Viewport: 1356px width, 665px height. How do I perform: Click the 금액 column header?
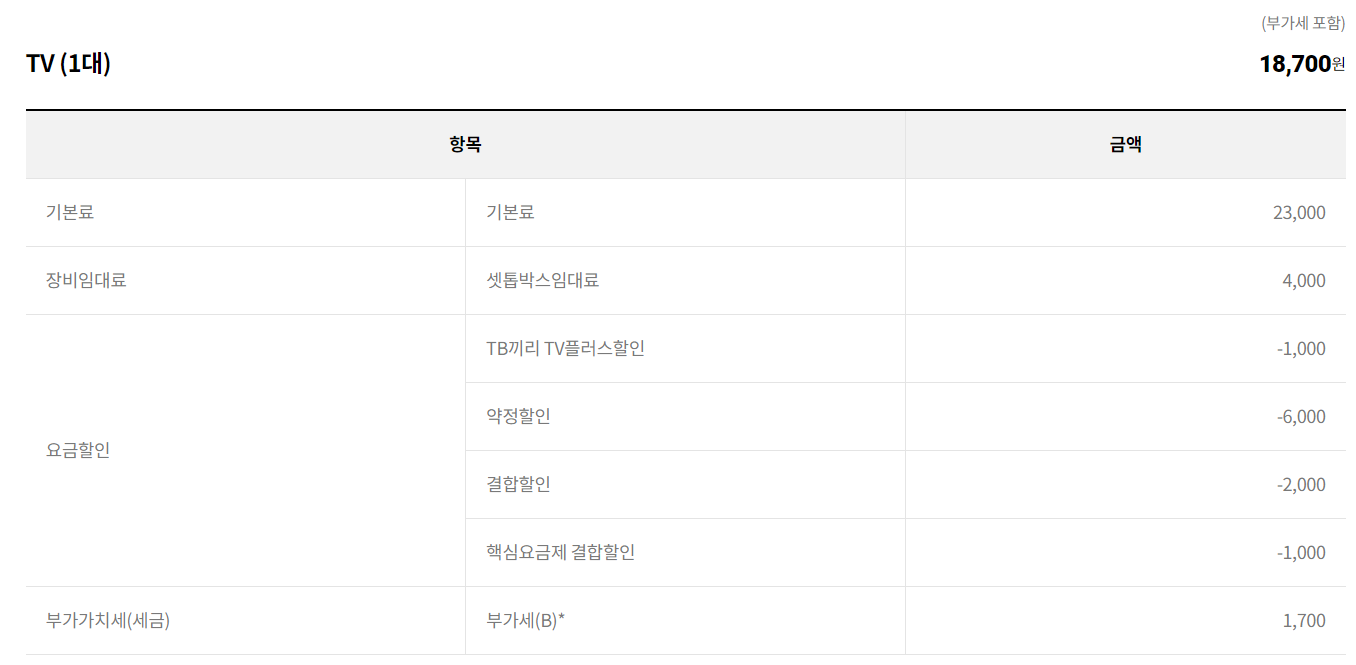click(1125, 145)
